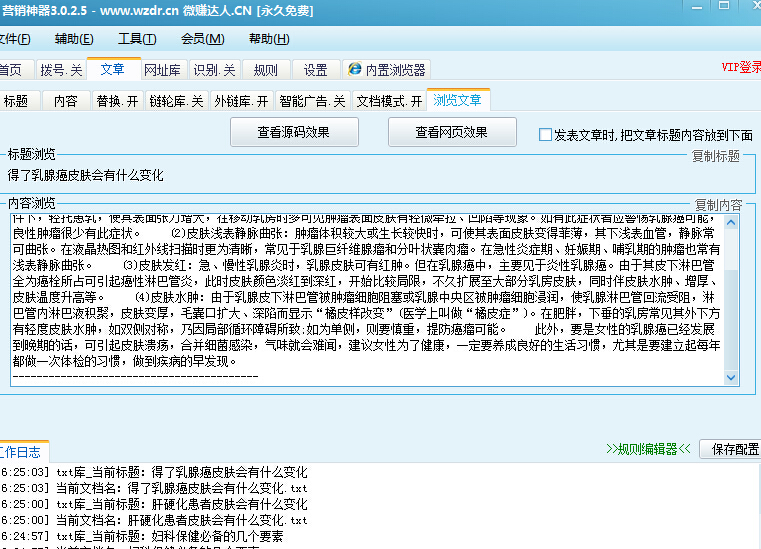The image size is (761, 549).
Task: Open the 工具(T) menu
Action: [x=137, y=39]
